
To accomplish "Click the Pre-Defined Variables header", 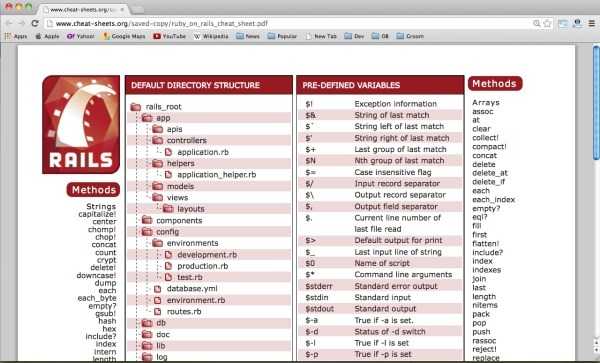I will [380, 85].
